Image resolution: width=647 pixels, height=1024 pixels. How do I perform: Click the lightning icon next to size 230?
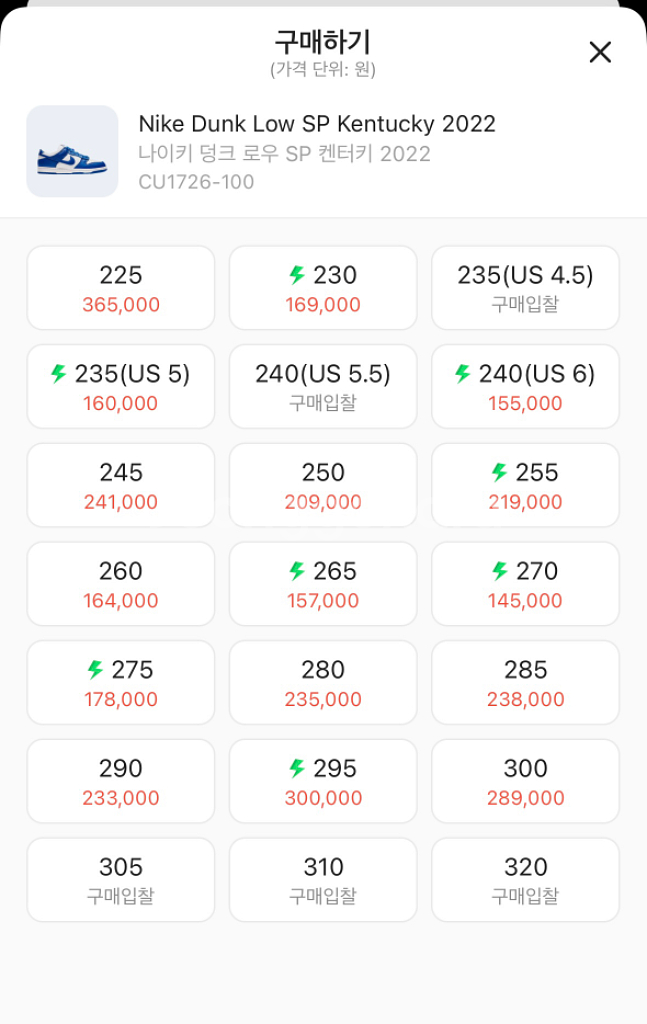[x=297, y=275]
